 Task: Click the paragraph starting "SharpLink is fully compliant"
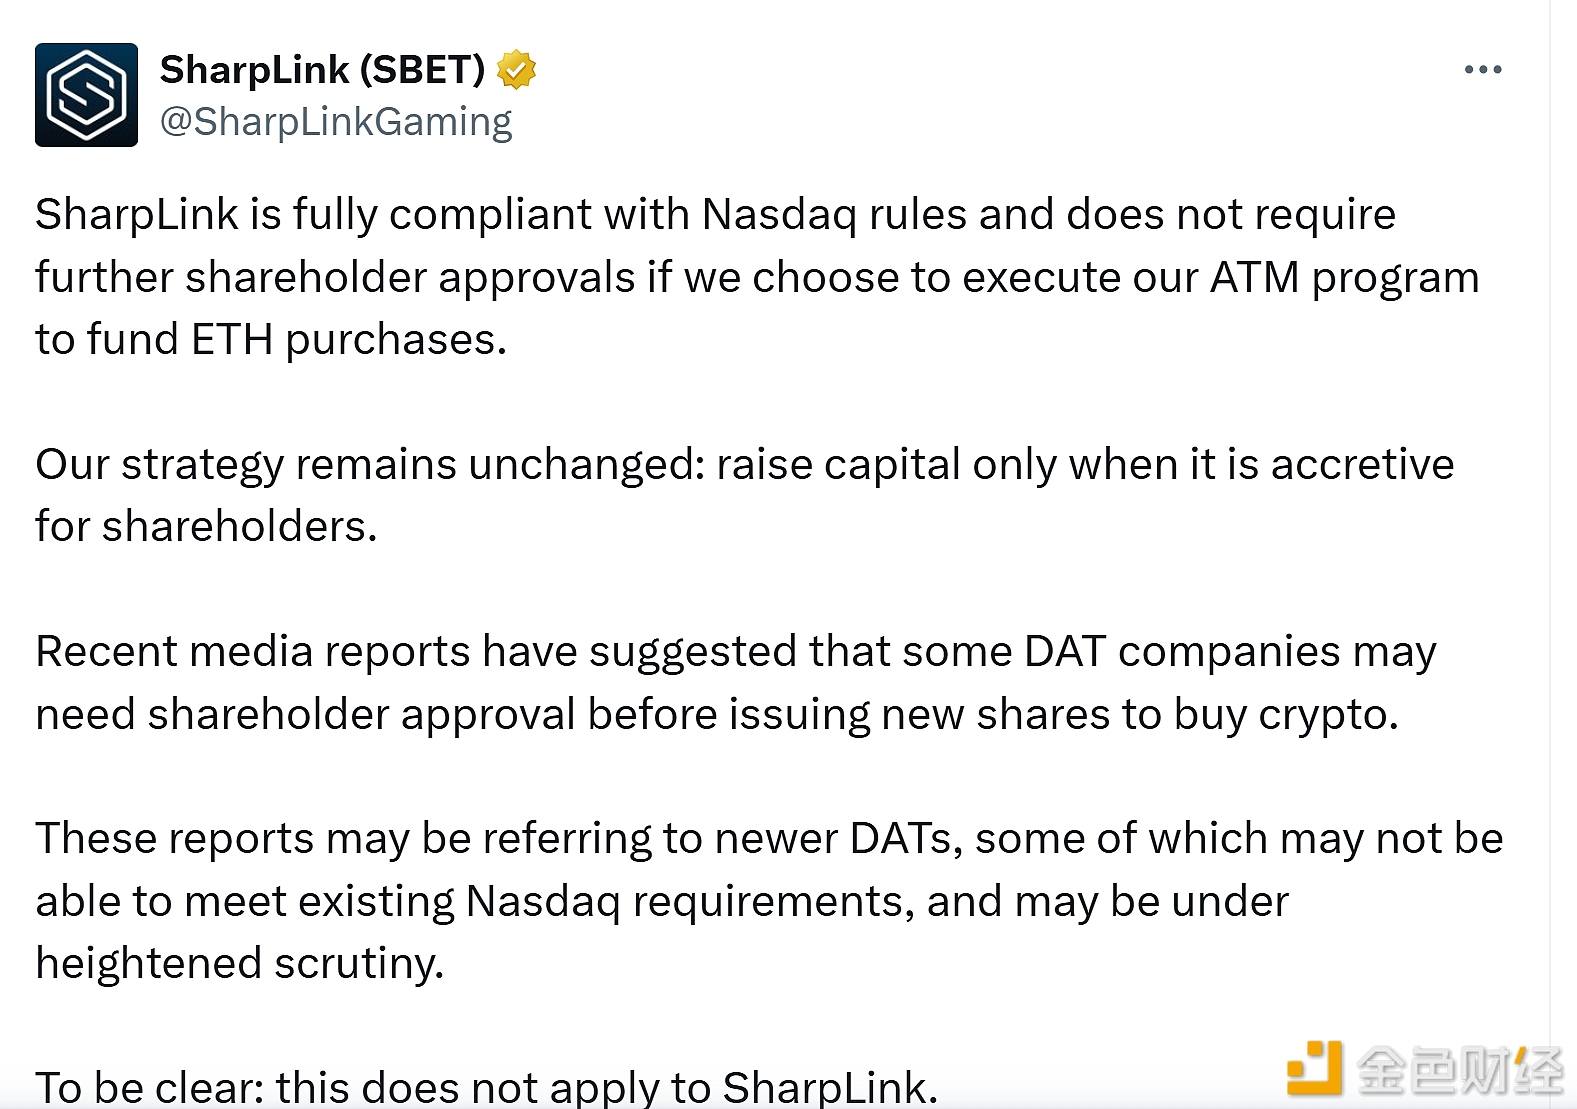715,277
